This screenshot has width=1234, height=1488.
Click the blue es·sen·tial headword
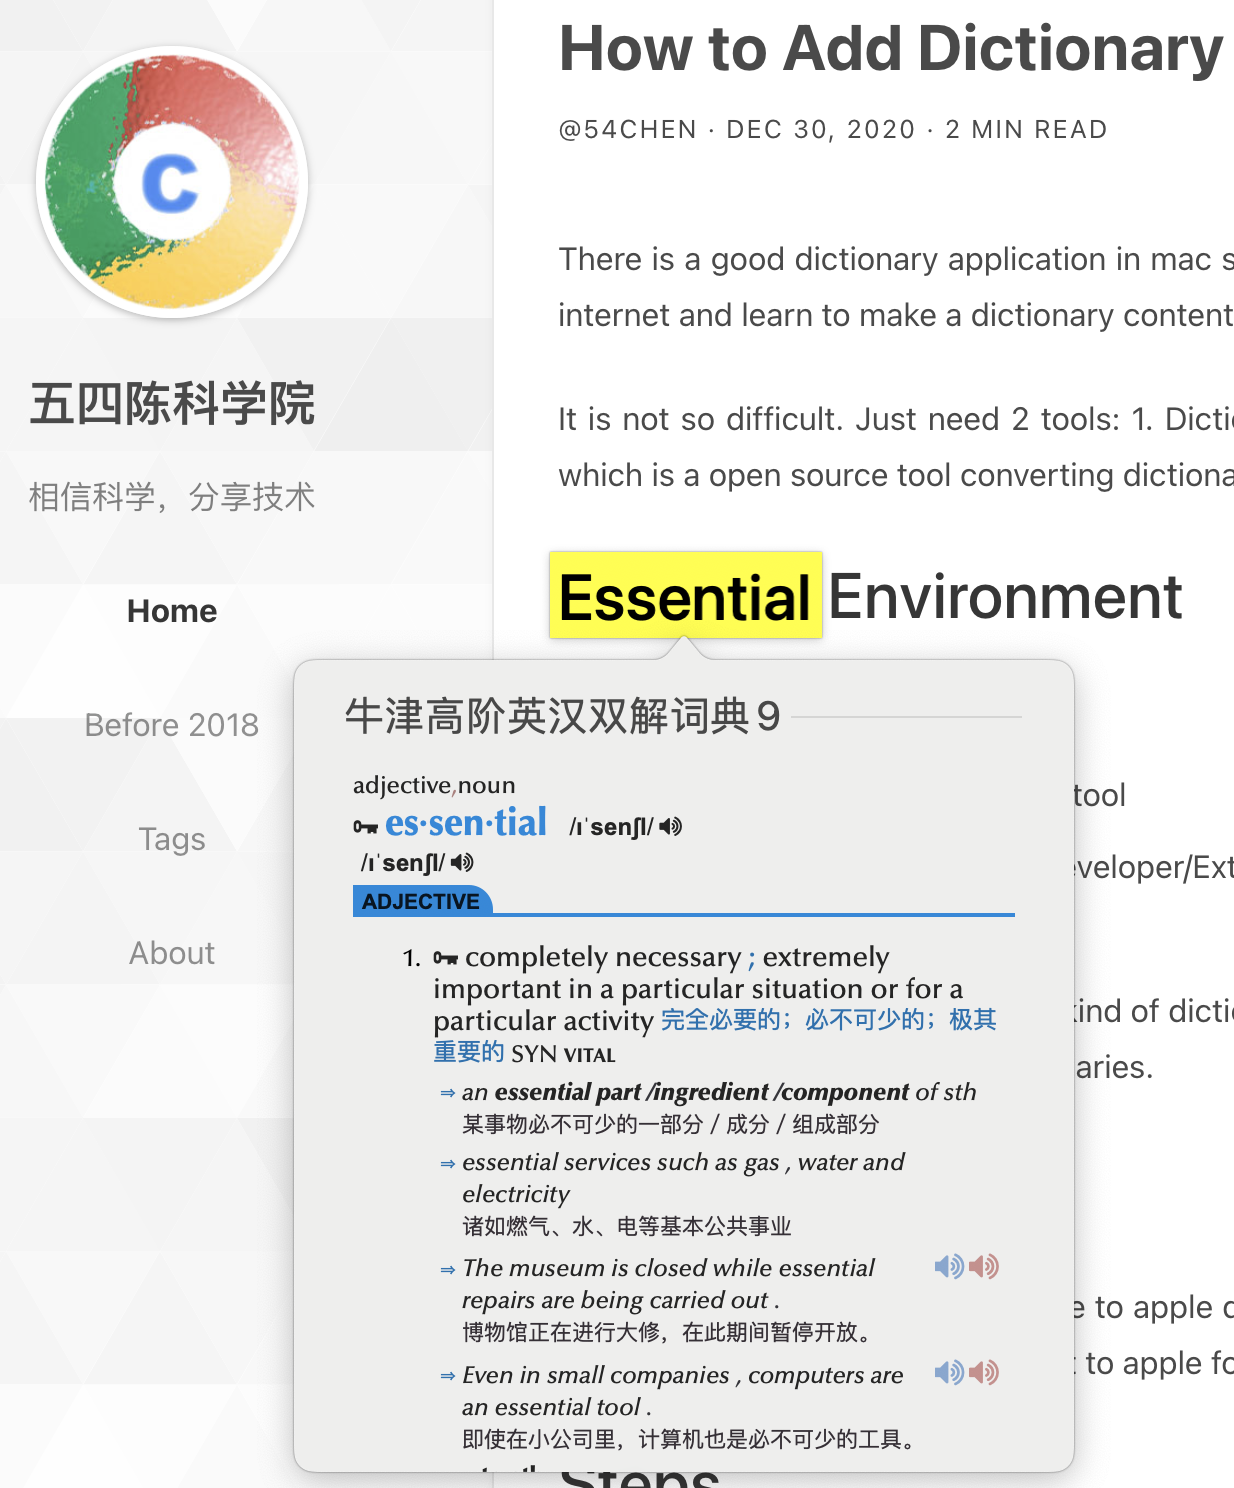466,823
